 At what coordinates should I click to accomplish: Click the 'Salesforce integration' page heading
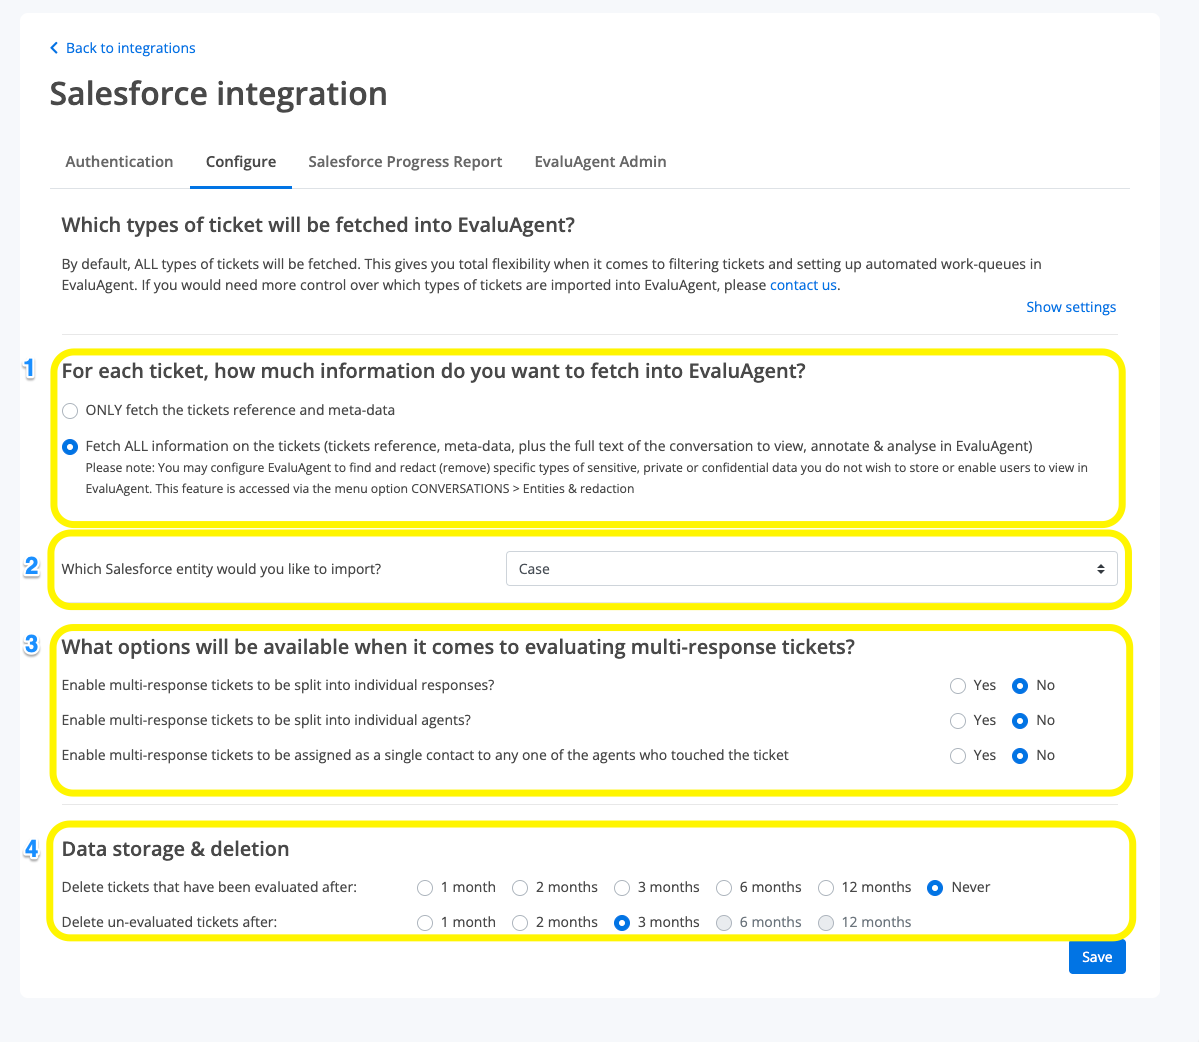pos(219,94)
